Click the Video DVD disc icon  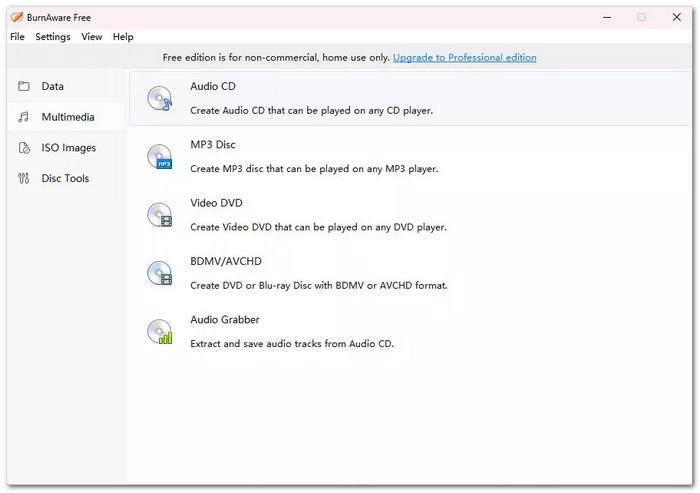[x=160, y=215]
